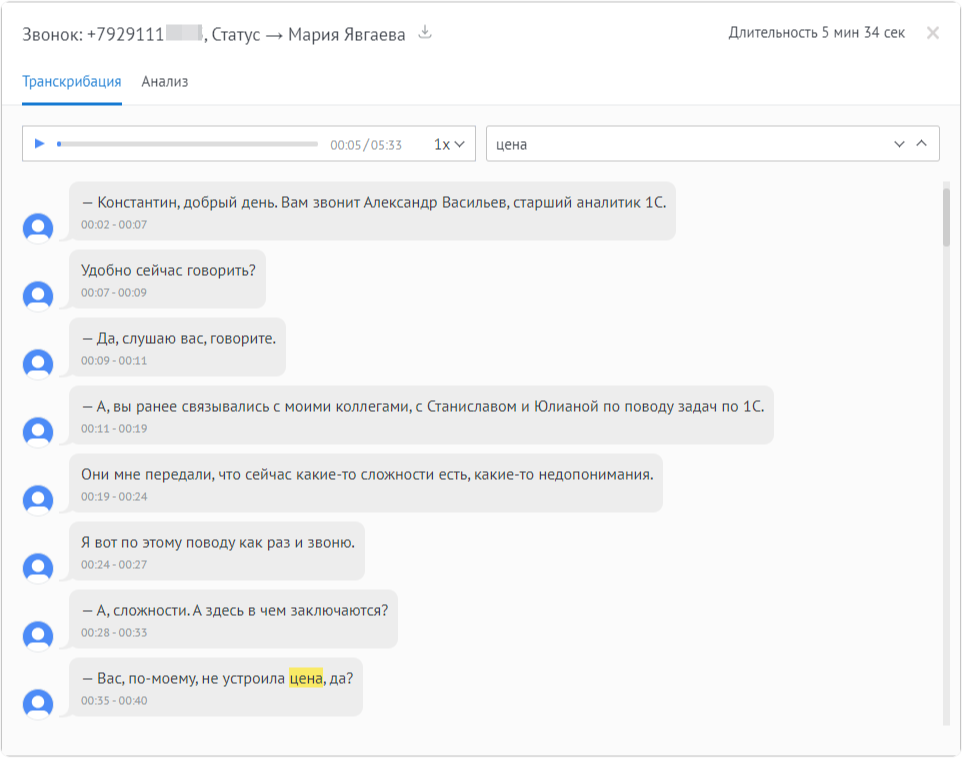This screenshot has height=758, width=962.
Task: Click timestamp 00:09 - 00:11
Action: point(114,361)
